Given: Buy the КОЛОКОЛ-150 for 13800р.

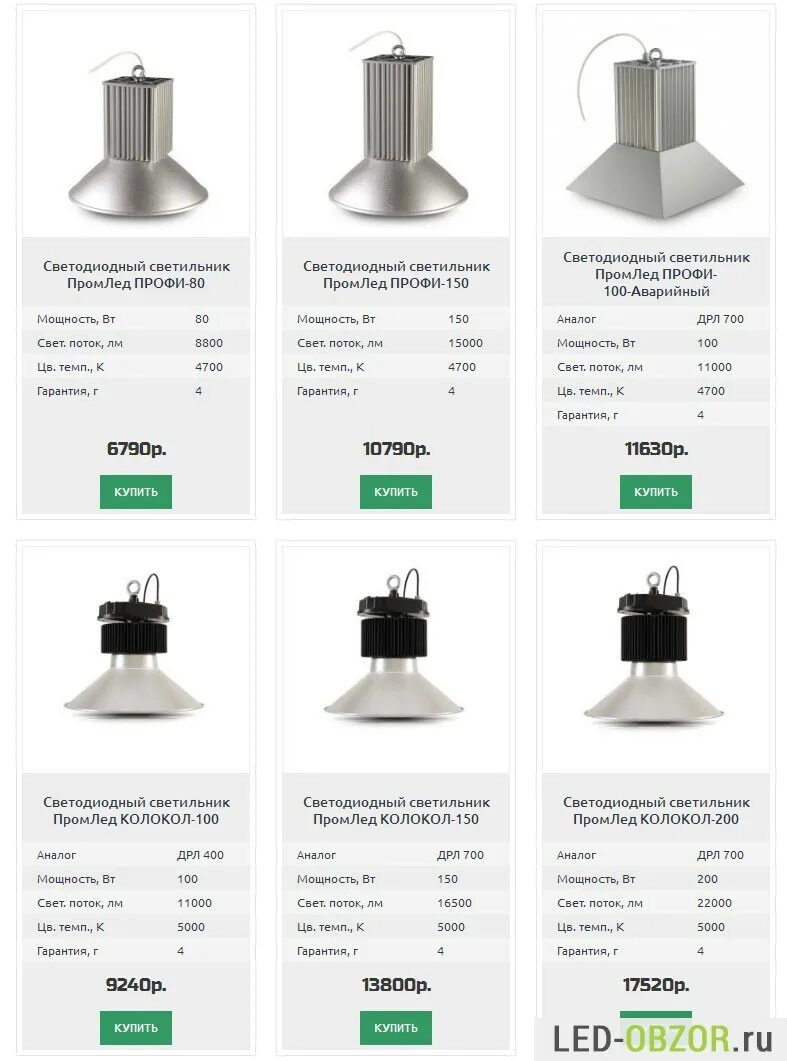Looking at the screenshot, I should 396,1028.
